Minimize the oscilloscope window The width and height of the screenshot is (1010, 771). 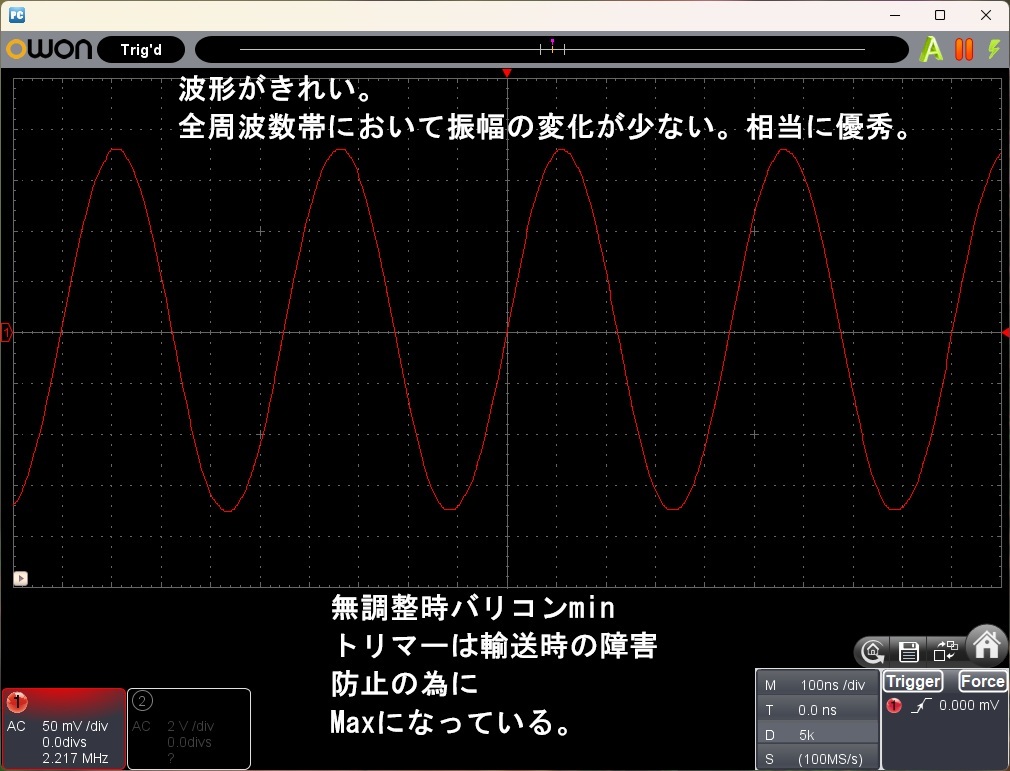click(x=895, y=15)
